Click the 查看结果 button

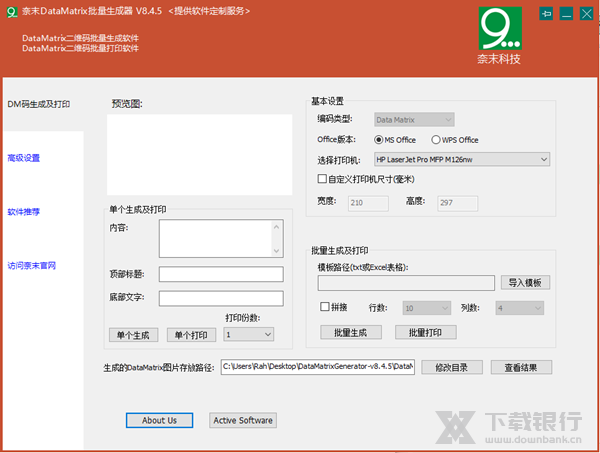pos(521,368)
